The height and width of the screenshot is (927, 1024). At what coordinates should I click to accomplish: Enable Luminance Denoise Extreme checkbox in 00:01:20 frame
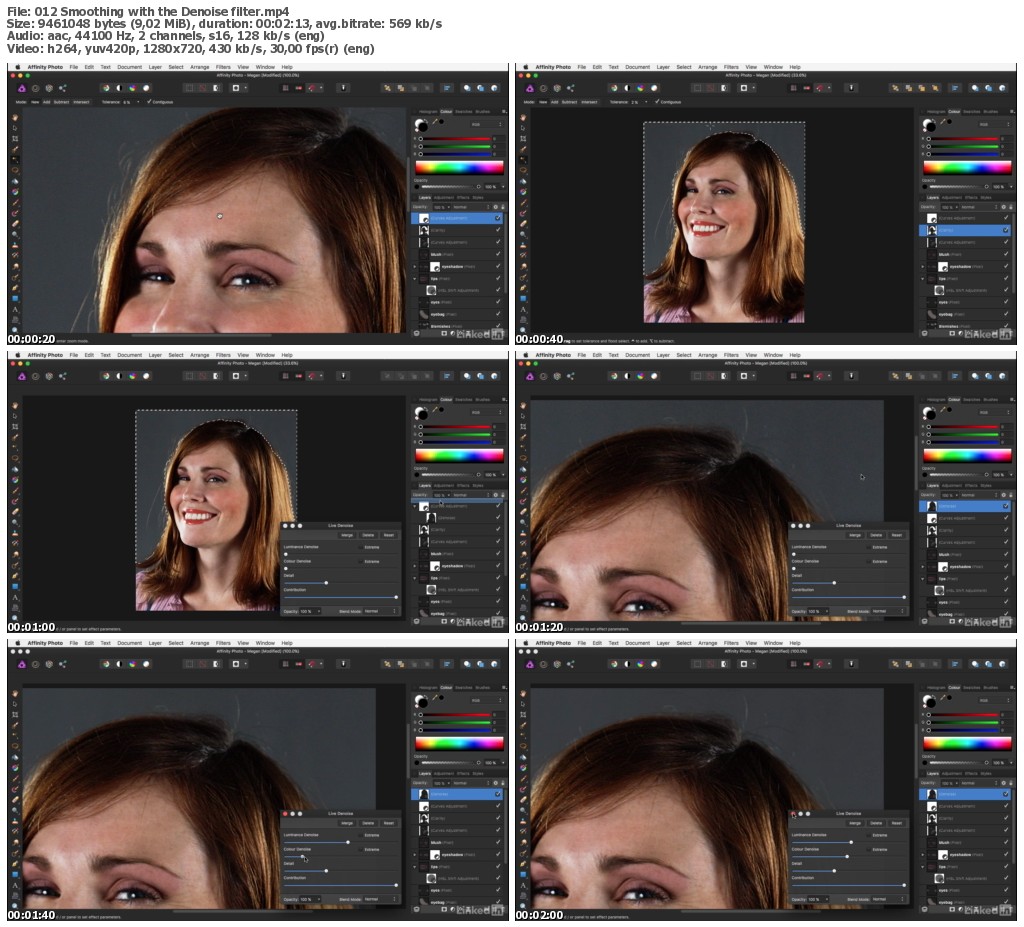point(868,547)
